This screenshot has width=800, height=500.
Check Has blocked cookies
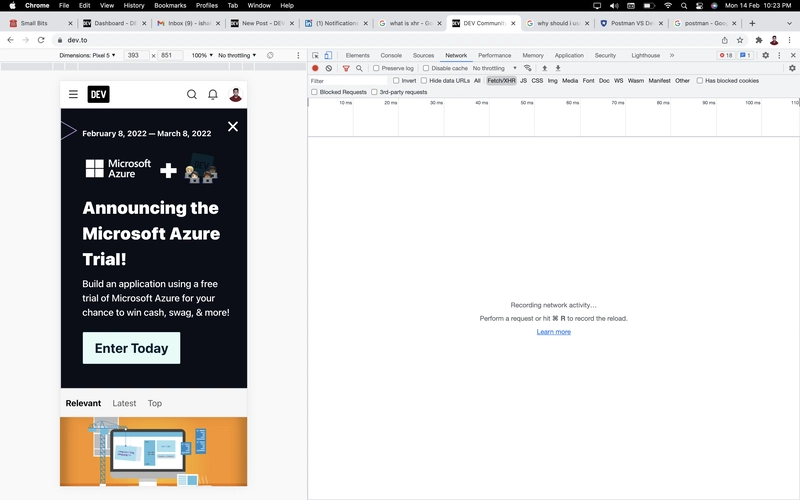[x=700, y=81]
